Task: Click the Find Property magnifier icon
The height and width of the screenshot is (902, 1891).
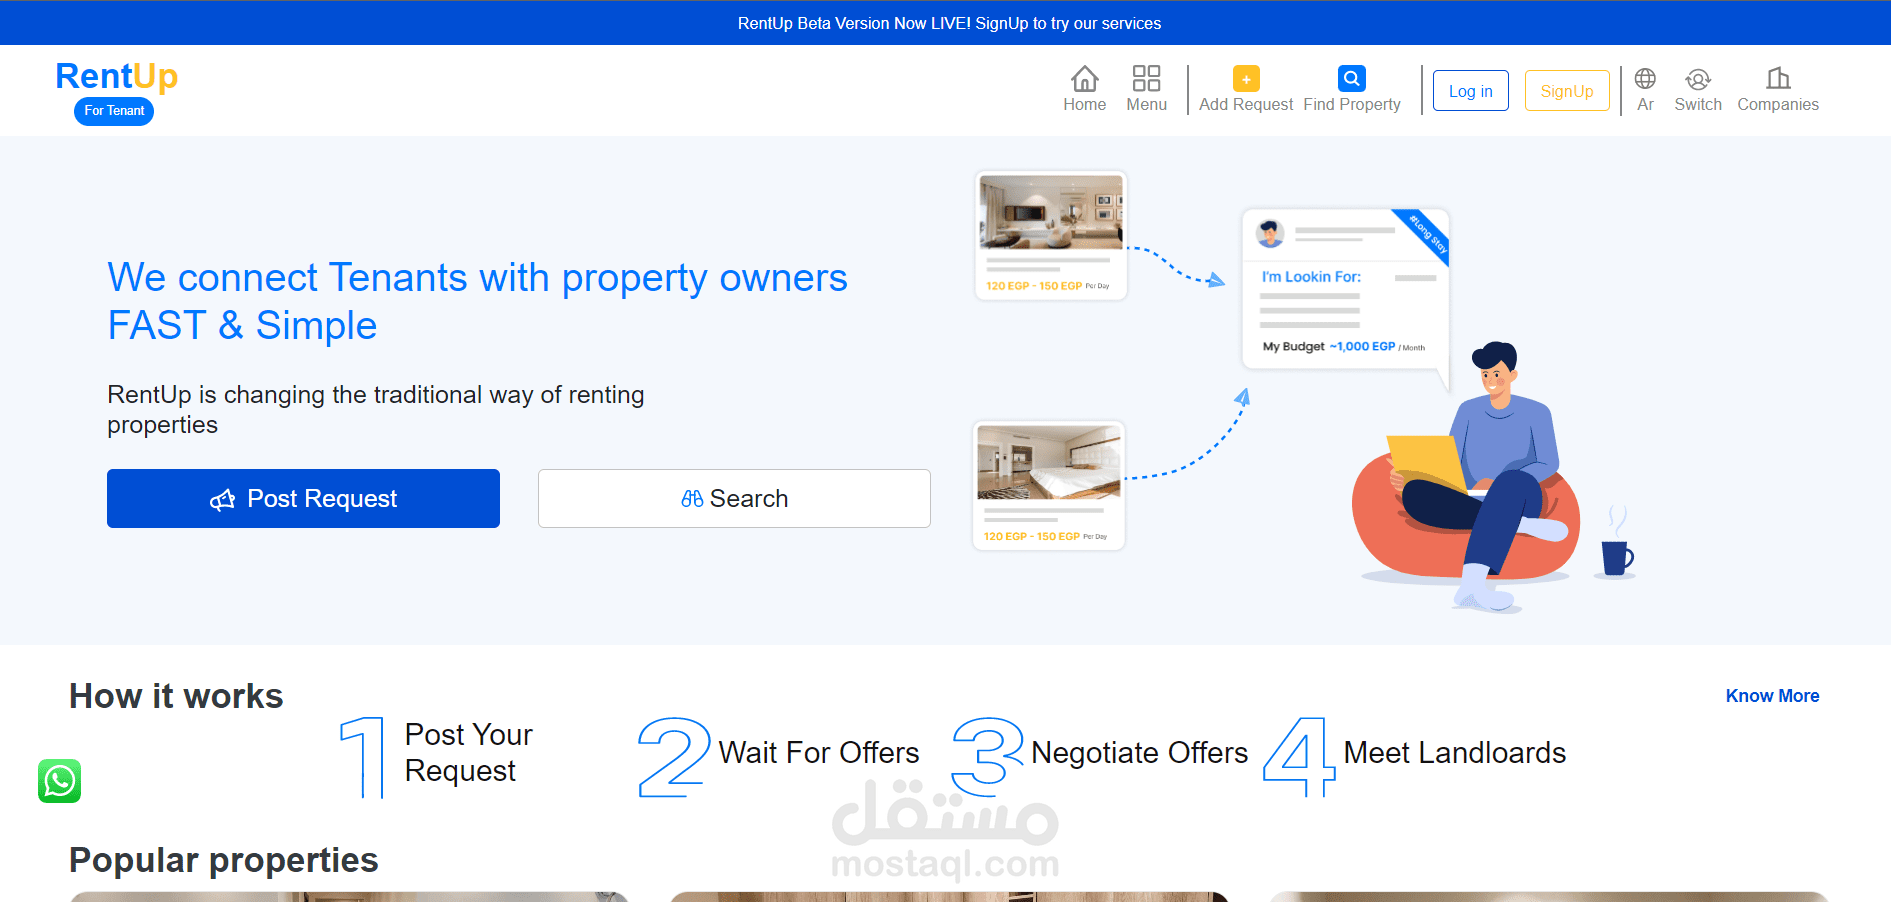Action: pos(1352,78)
